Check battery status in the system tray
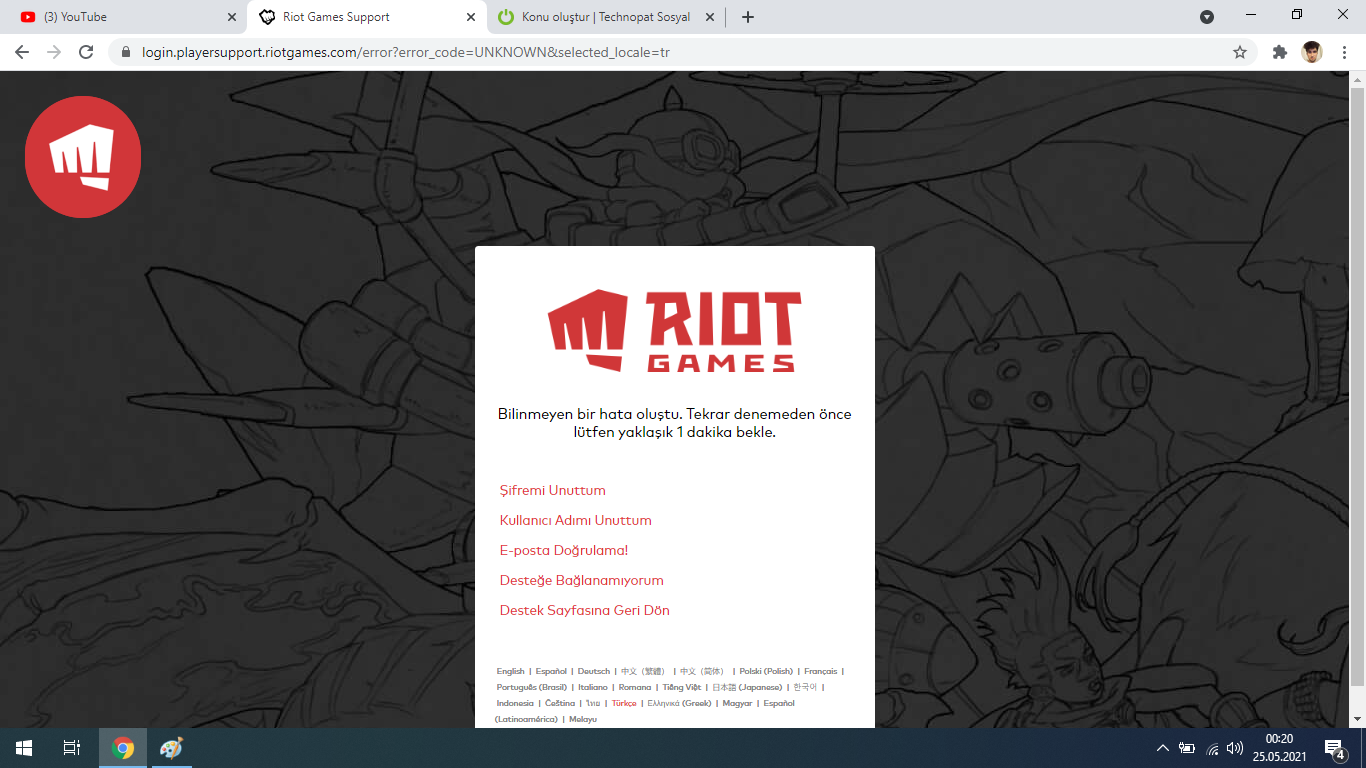 1187,748
